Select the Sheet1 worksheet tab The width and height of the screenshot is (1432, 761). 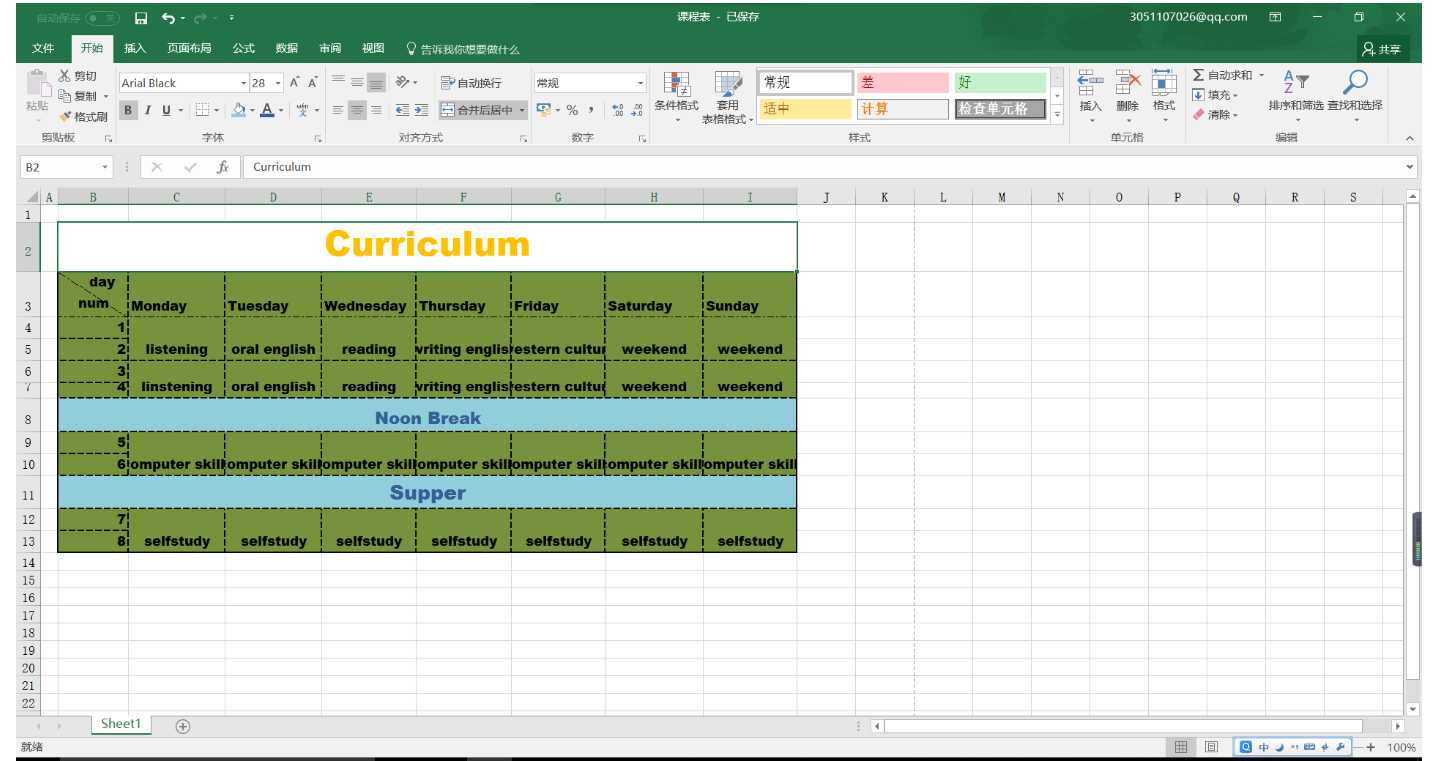tap(121, 724)
